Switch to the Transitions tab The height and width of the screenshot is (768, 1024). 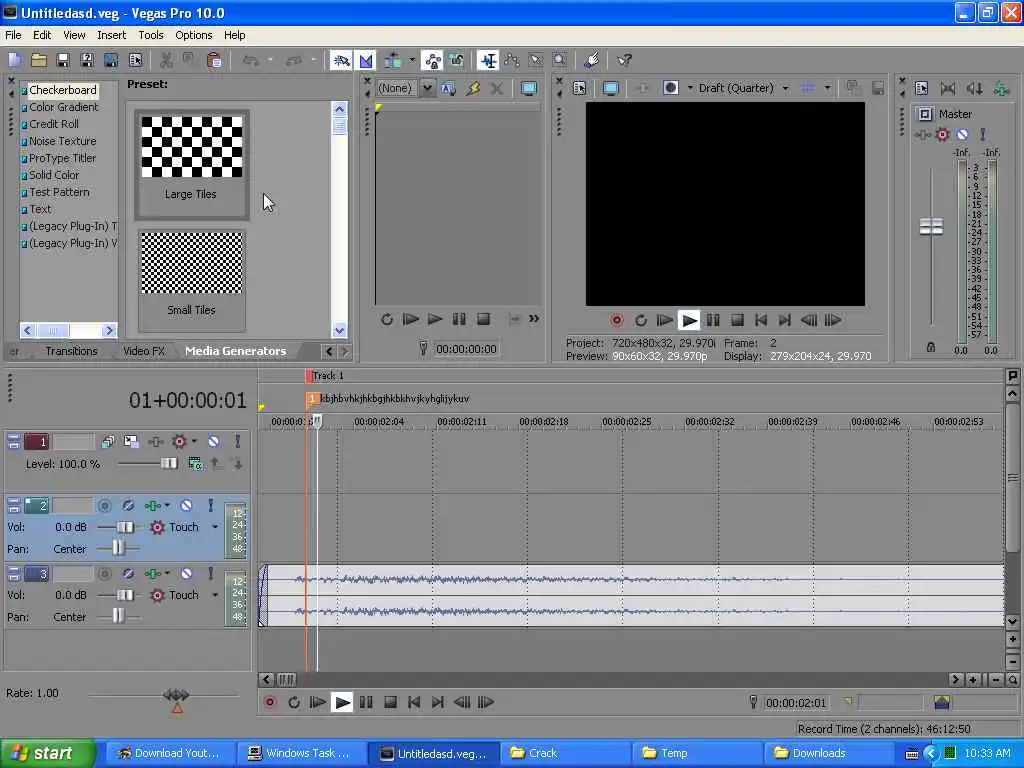(x=71, y=351)
